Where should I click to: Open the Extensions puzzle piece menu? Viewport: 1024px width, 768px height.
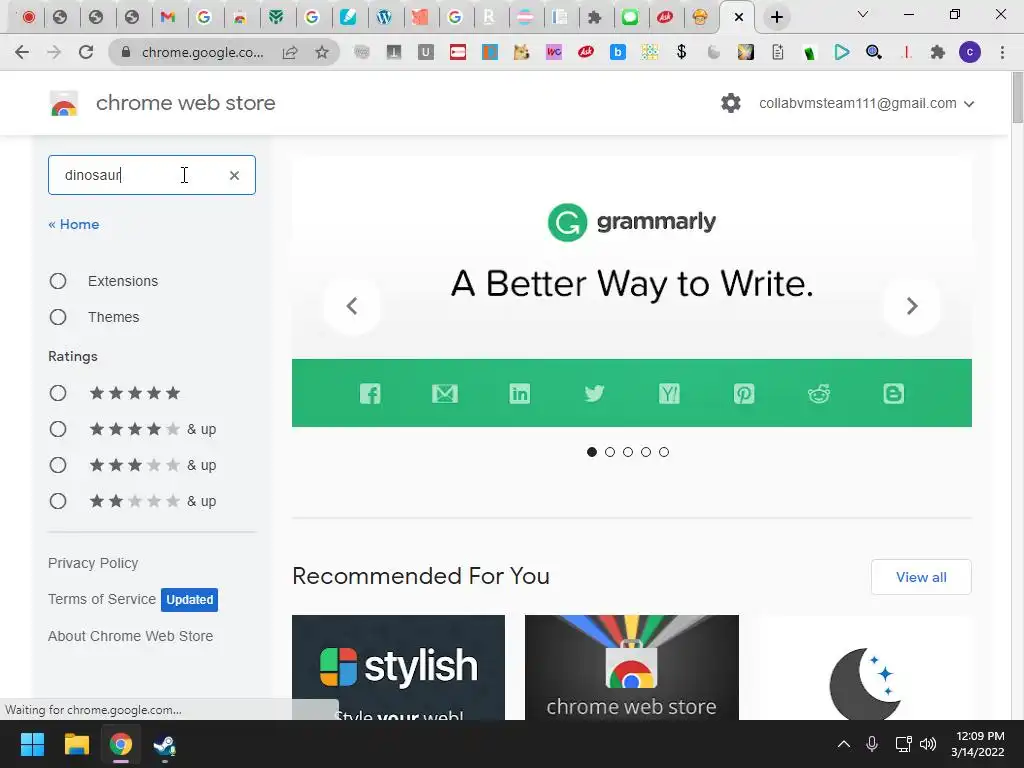938,52
